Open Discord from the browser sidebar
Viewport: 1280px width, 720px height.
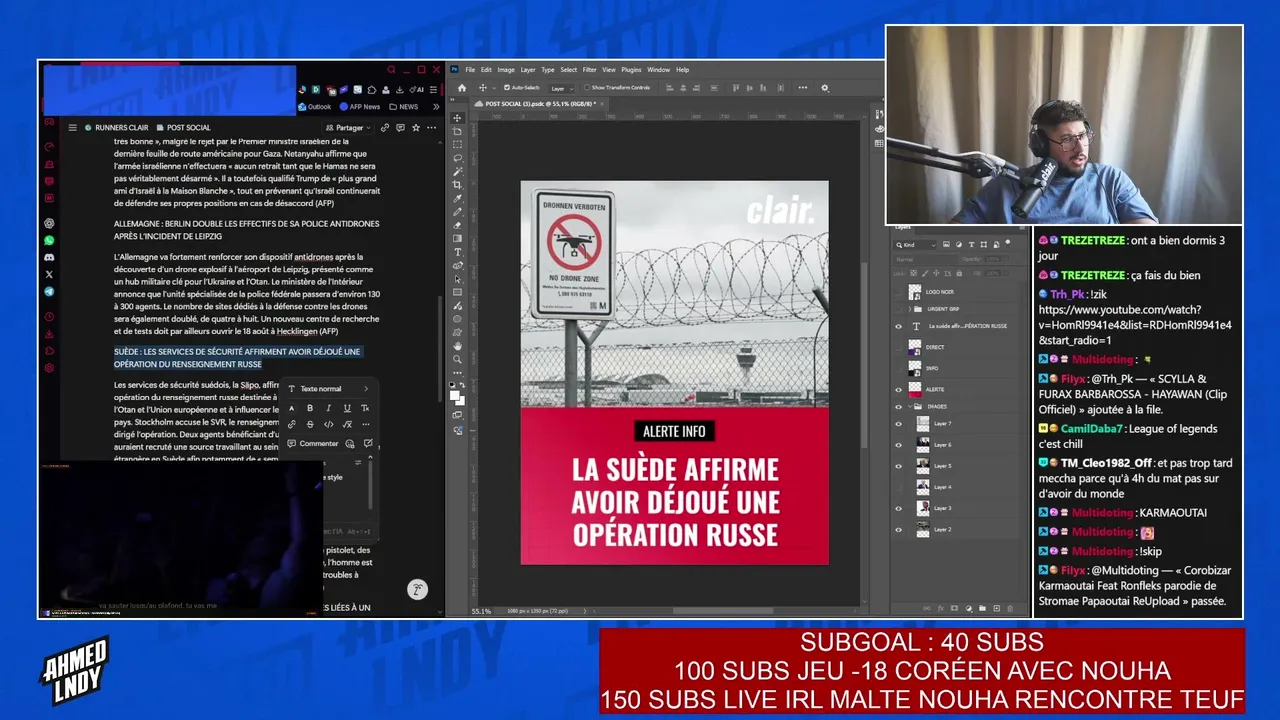(x=49, y=257)
